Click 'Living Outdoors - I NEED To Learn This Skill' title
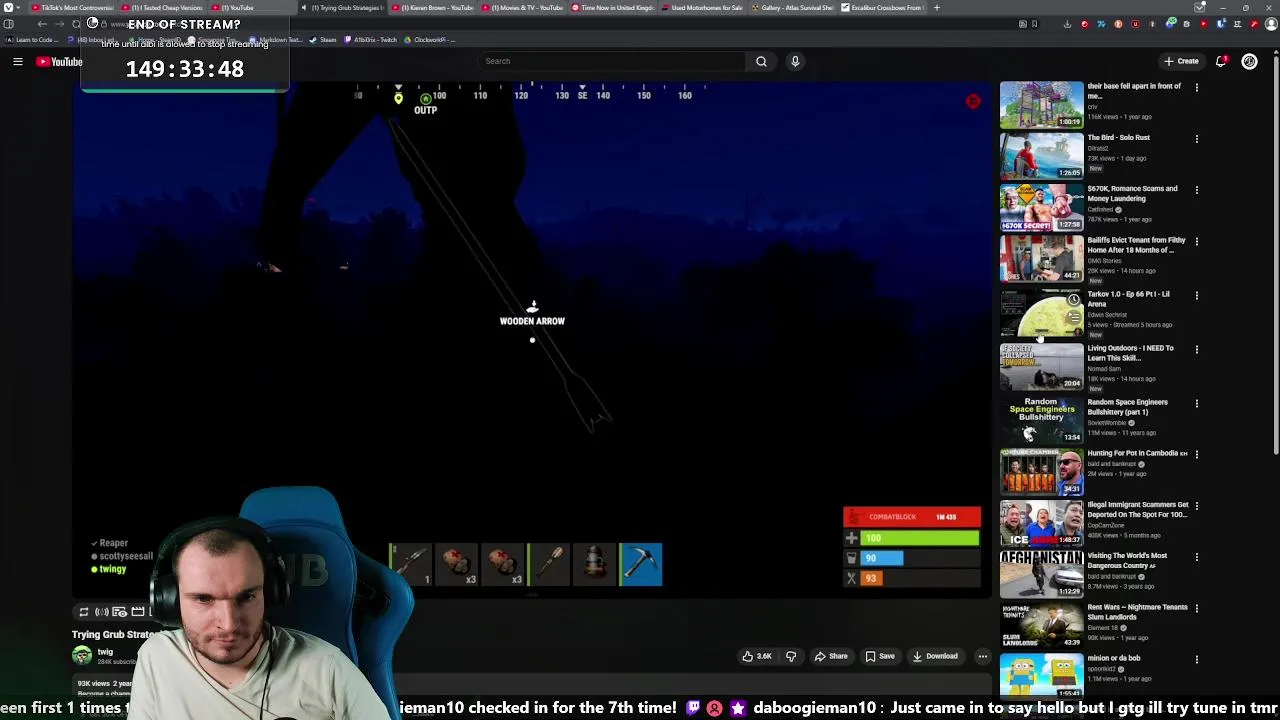The image size is (1280, 720). coord(1131,353)
